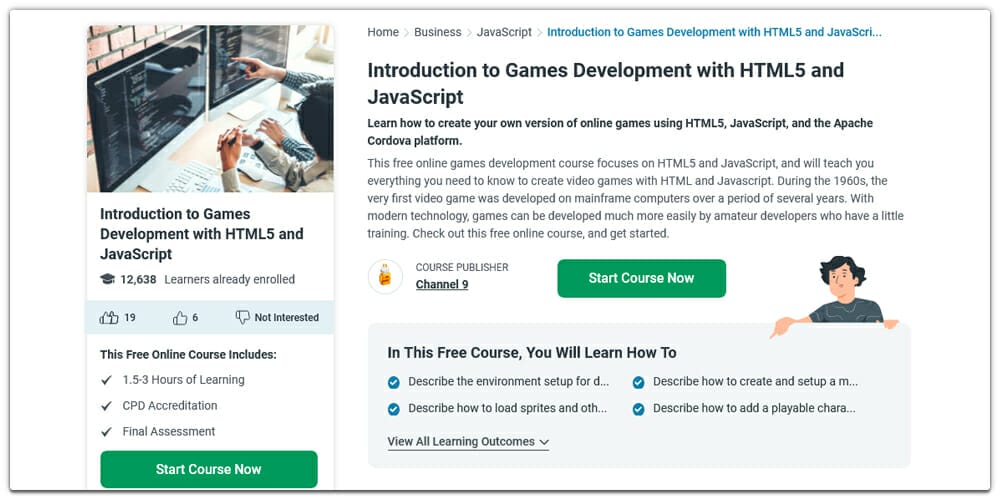Click the Not Interested thumbs-down icon

(x=242, y=318)
